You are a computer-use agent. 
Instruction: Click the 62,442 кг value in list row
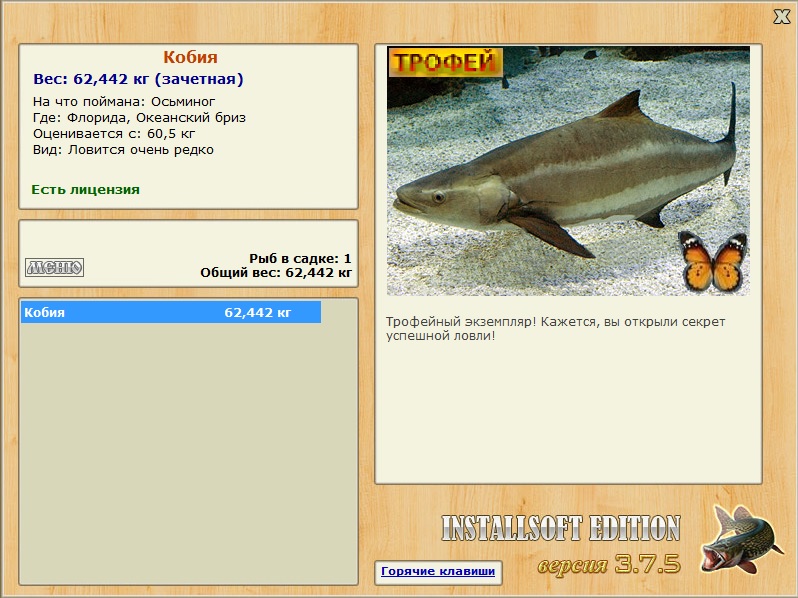click(258, 312)
